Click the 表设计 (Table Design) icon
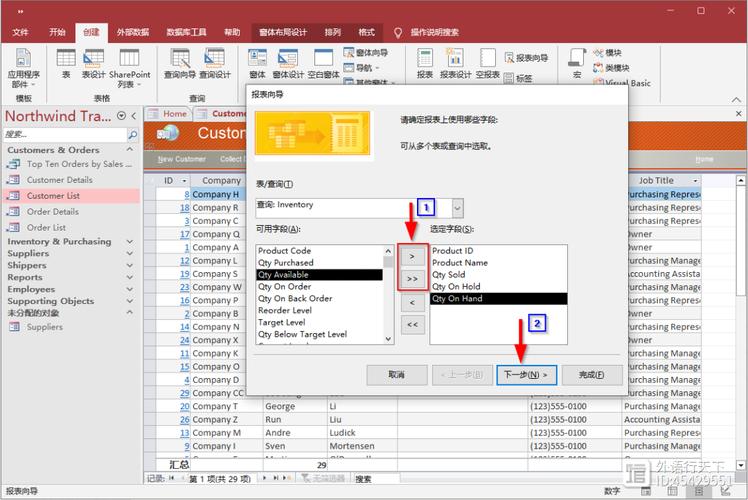This screenshot has height=500, width=748. click(x=93, y=62)
